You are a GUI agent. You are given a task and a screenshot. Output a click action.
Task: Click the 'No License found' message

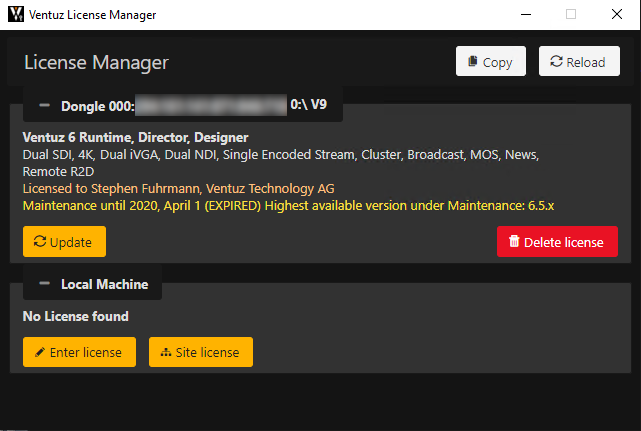(x=76, y=317)
